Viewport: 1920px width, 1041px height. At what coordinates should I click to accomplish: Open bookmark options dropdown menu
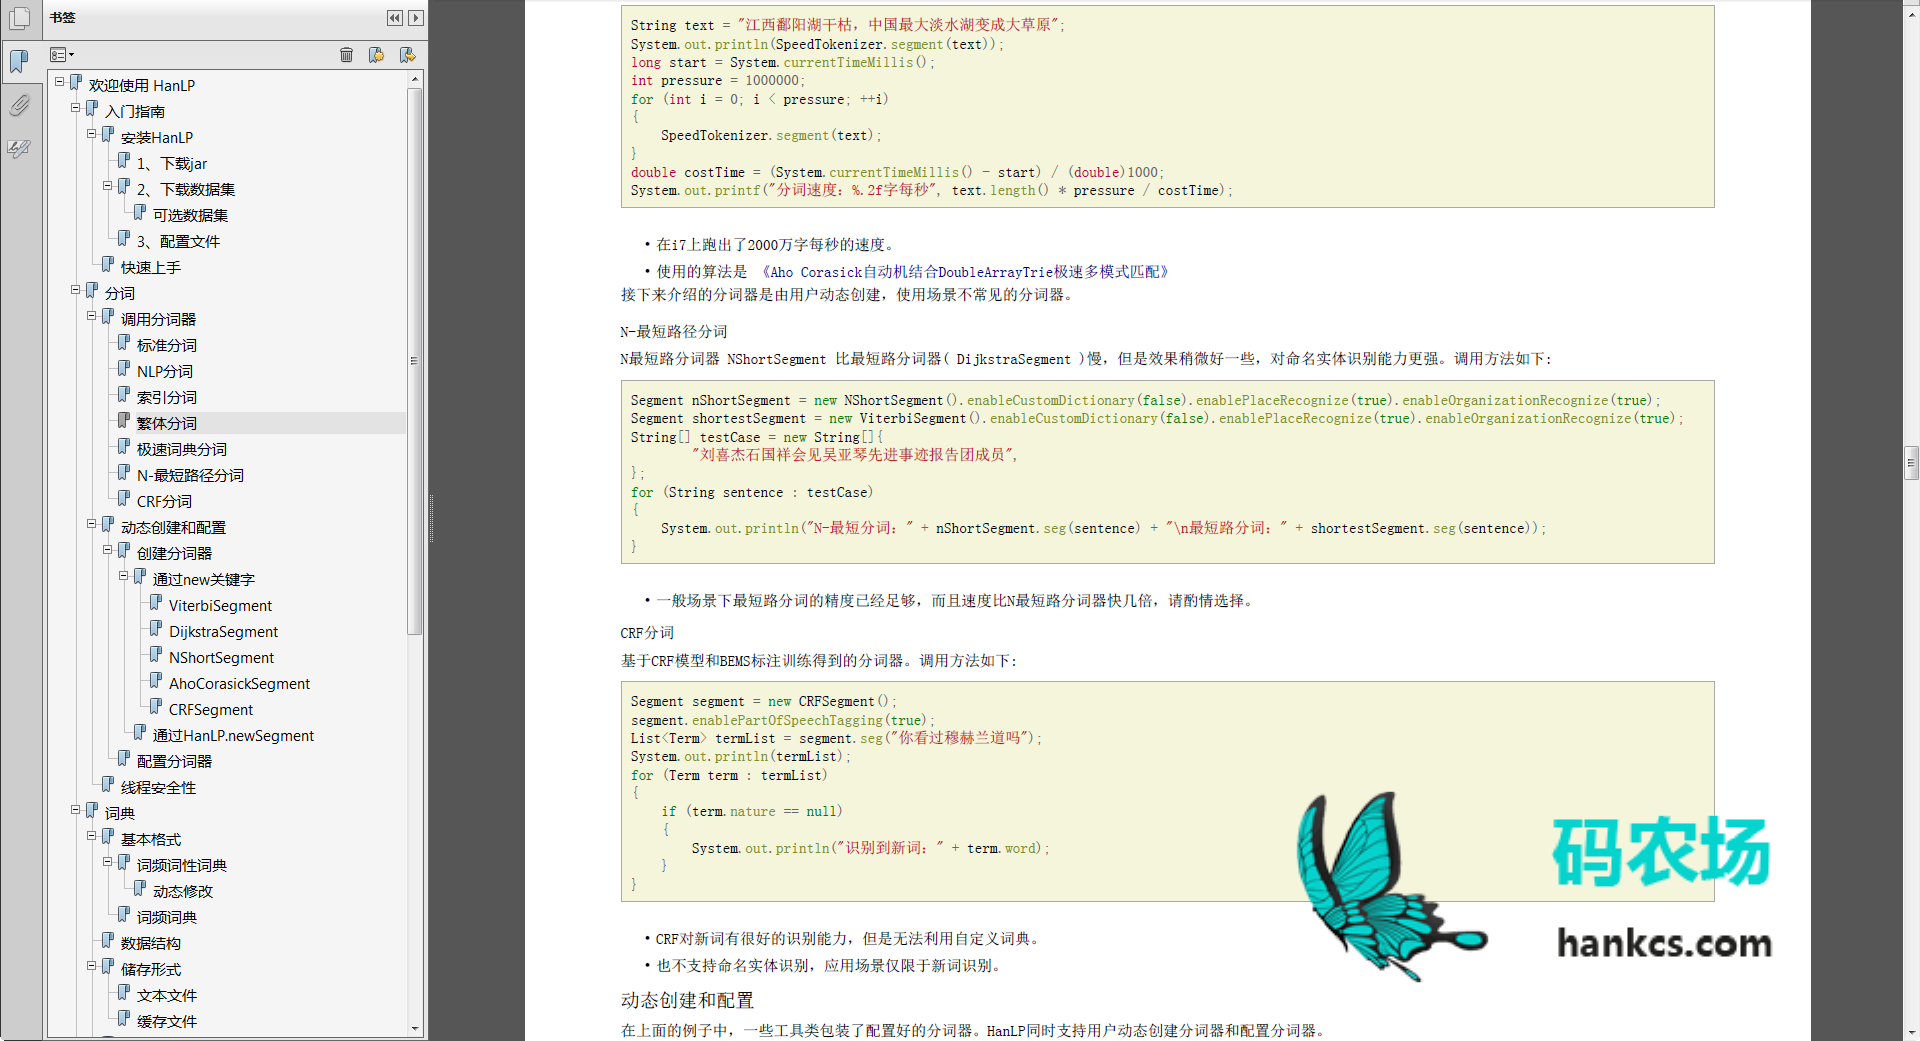click(x=62, y=55)
